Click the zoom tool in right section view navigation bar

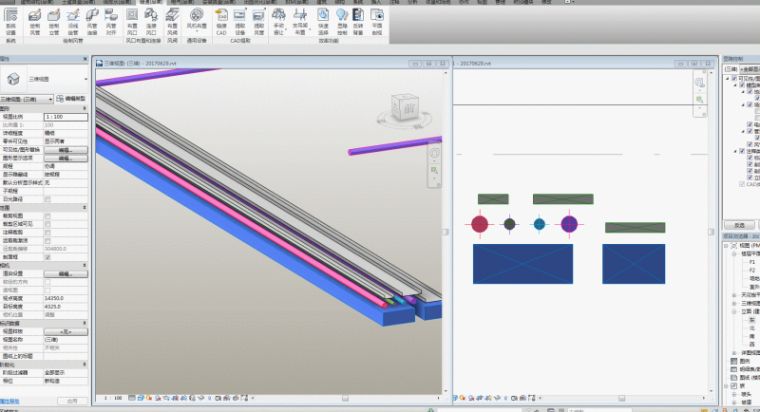pyautogui.click(x=699, y=99)
